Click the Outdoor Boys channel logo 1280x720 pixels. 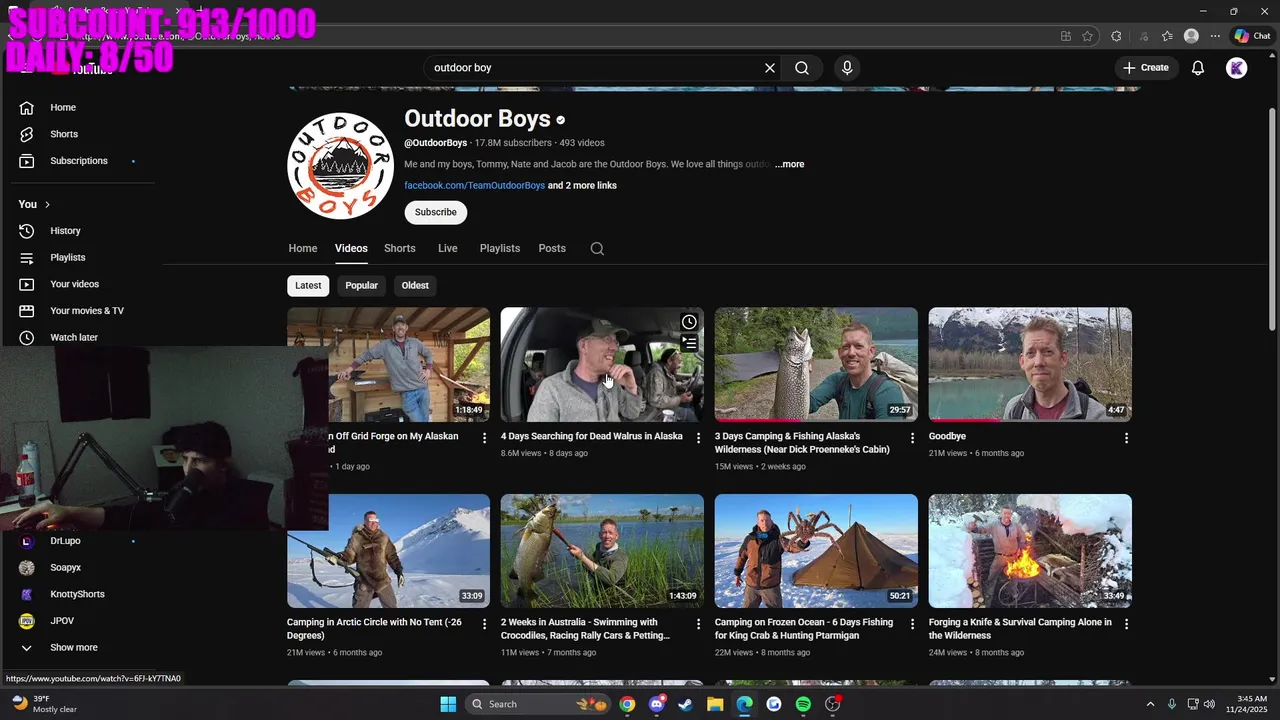[x=341, y=166]
